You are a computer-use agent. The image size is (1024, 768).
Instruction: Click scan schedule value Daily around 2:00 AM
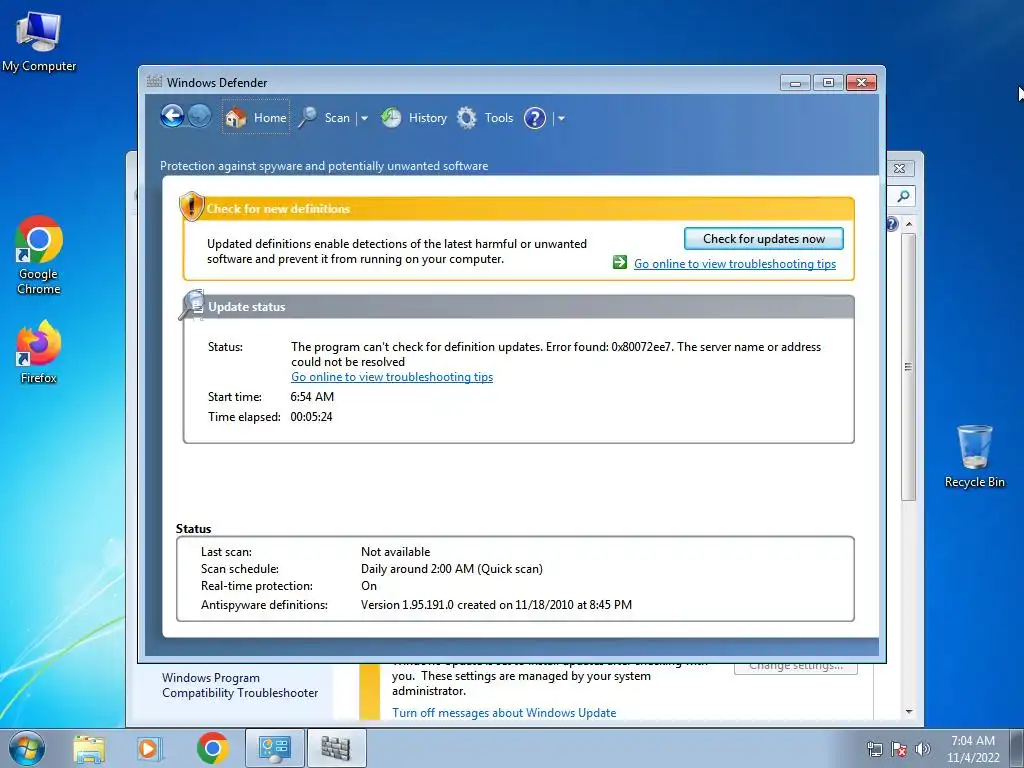(452, 569)
